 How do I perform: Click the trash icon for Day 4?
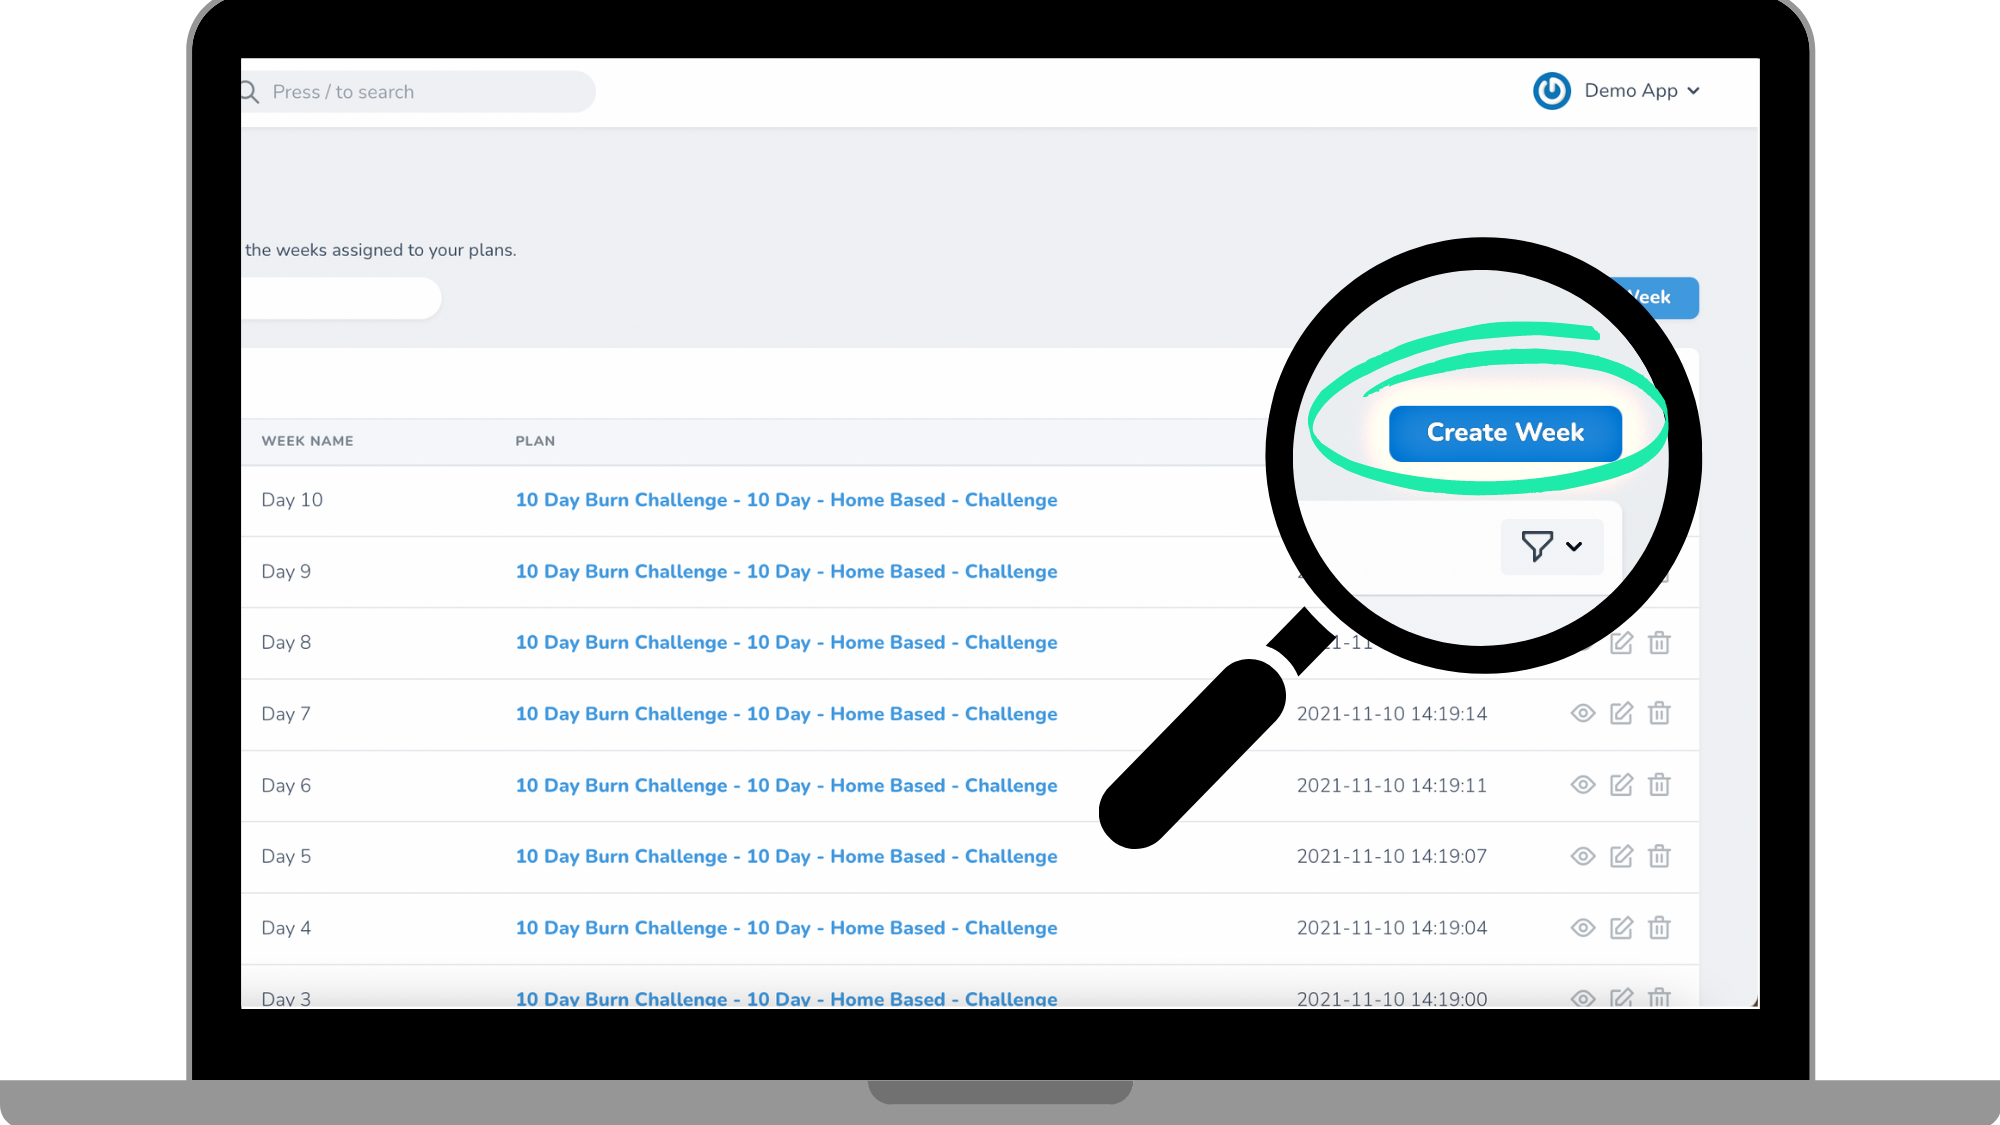1659,928
